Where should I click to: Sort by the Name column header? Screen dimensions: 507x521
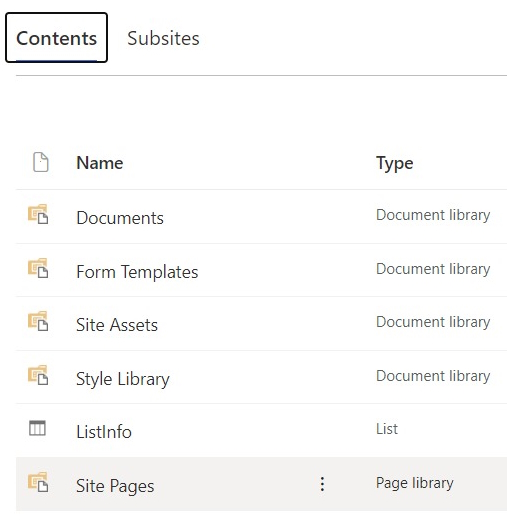(100, 163)
